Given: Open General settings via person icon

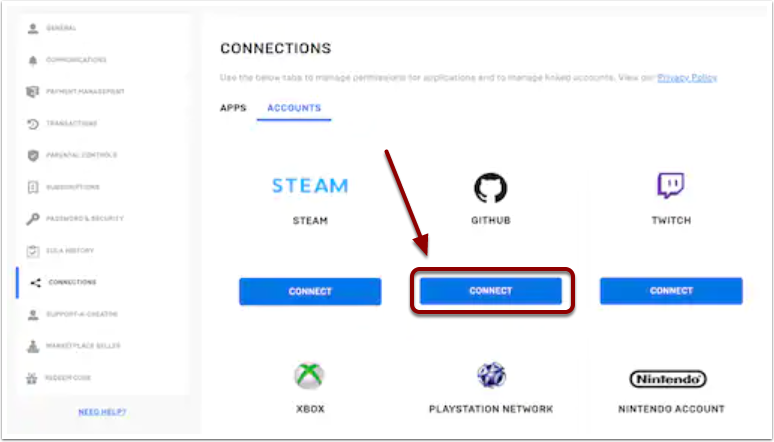Looking at the screenshot, I should point(33,29).
